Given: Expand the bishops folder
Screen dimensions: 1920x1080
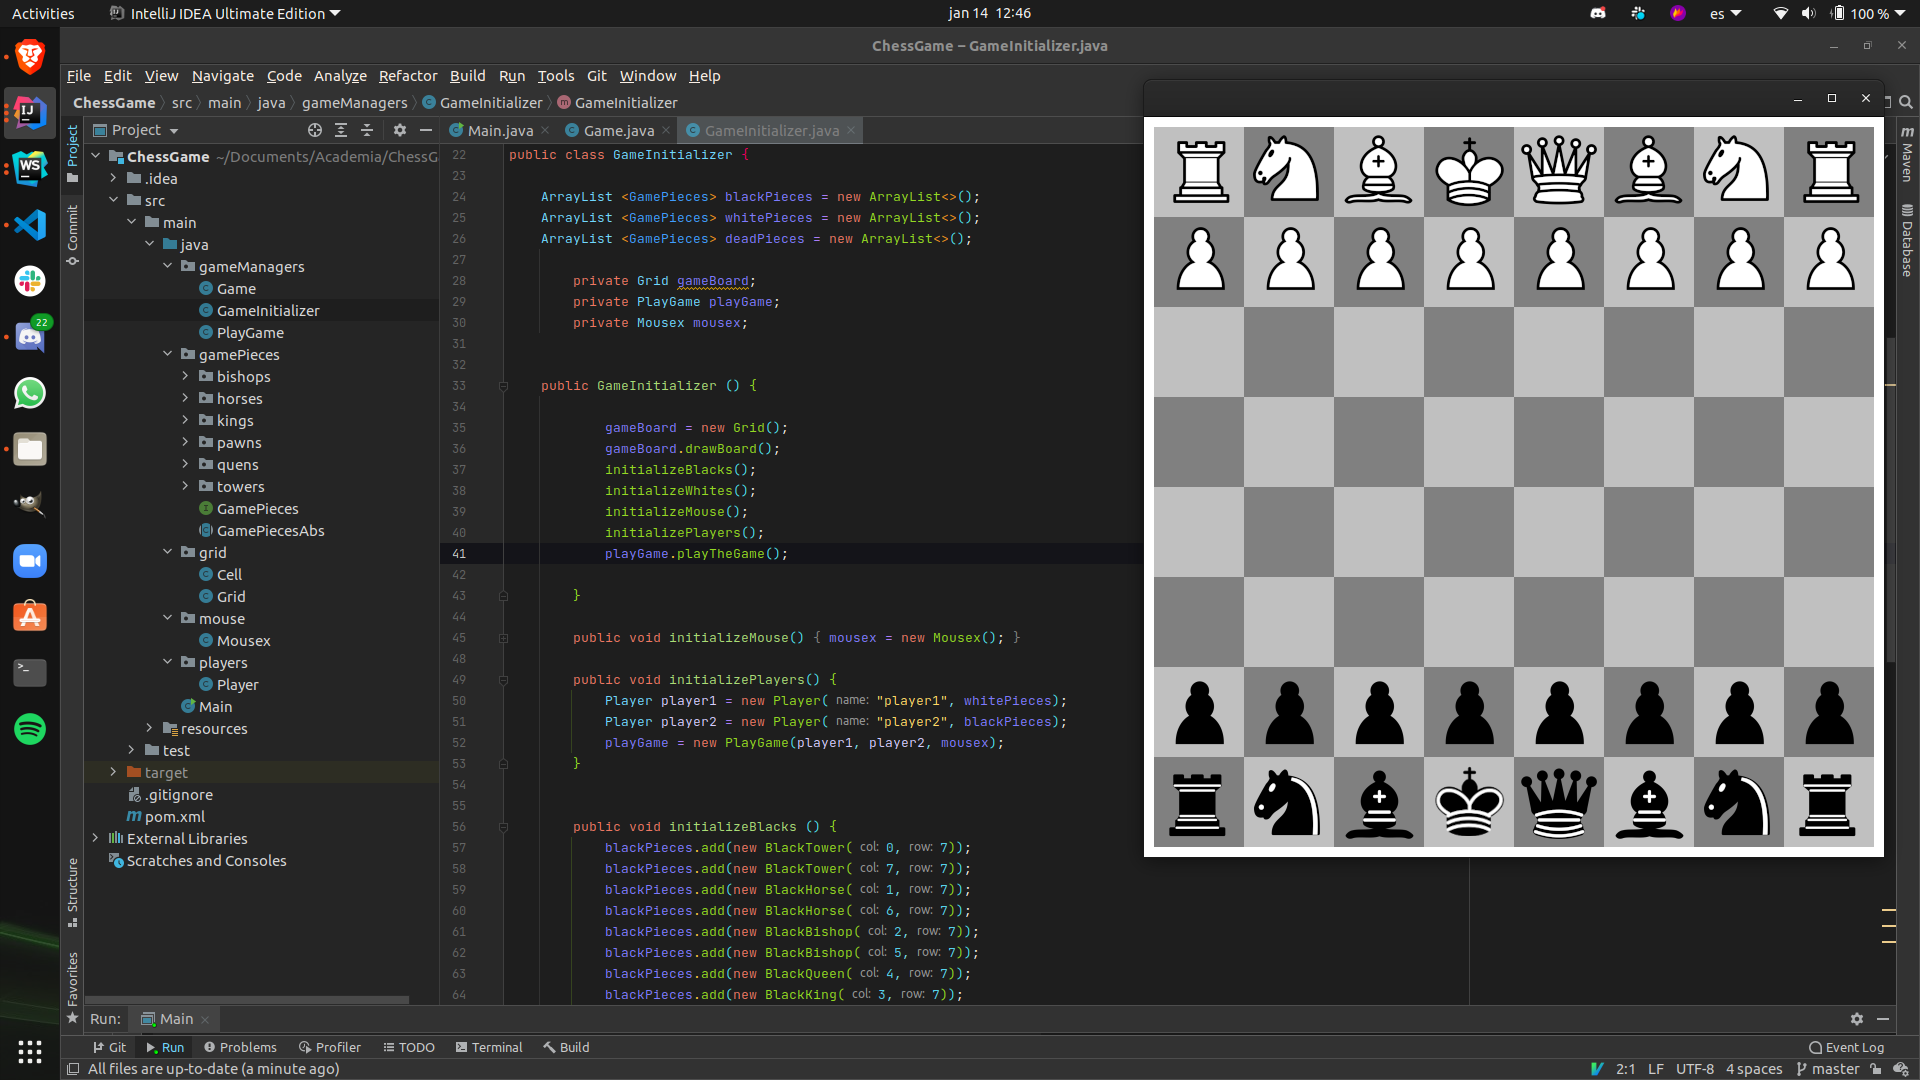Looking at the screenshot, I should 185,377.
